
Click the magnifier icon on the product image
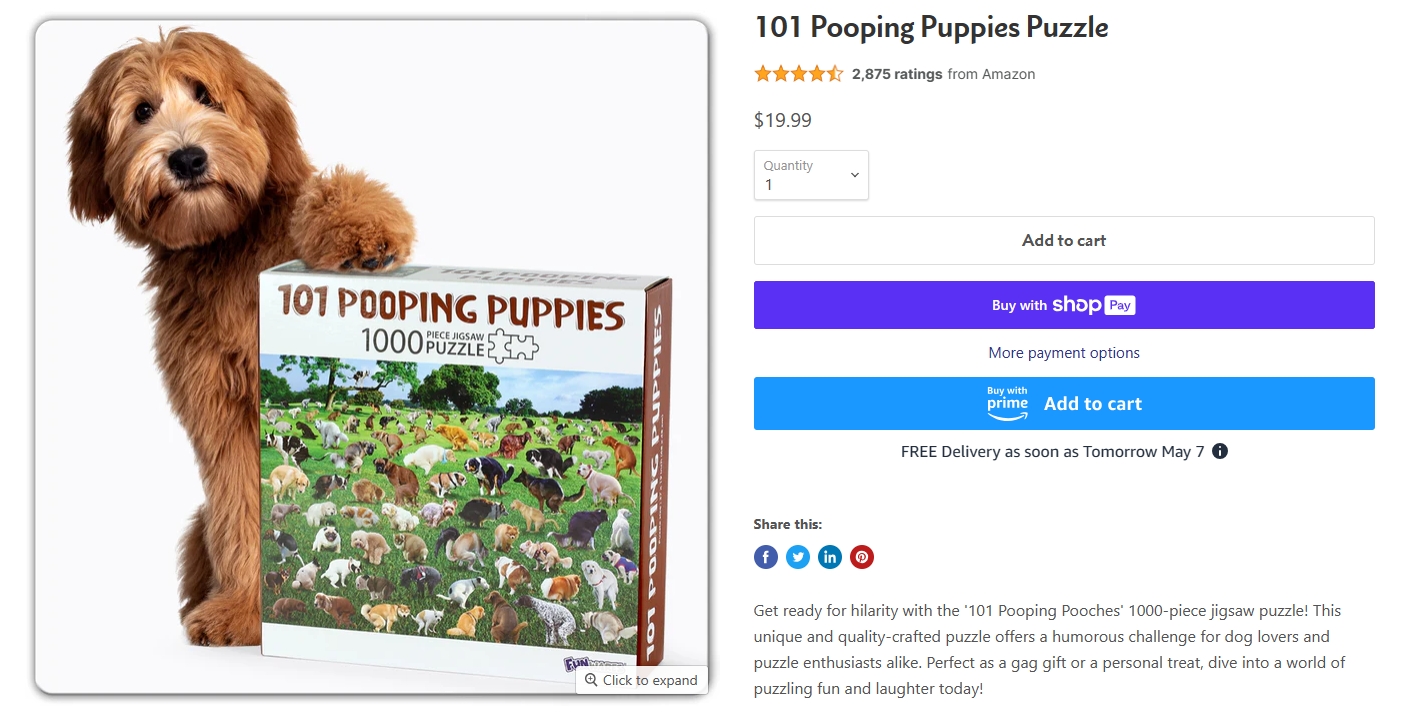point(591,680)
